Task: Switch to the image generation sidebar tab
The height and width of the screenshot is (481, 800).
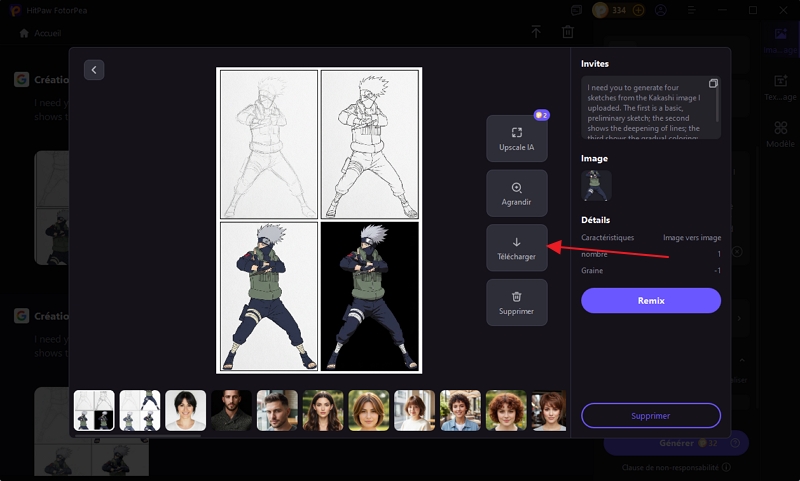Action: (780, 41)
